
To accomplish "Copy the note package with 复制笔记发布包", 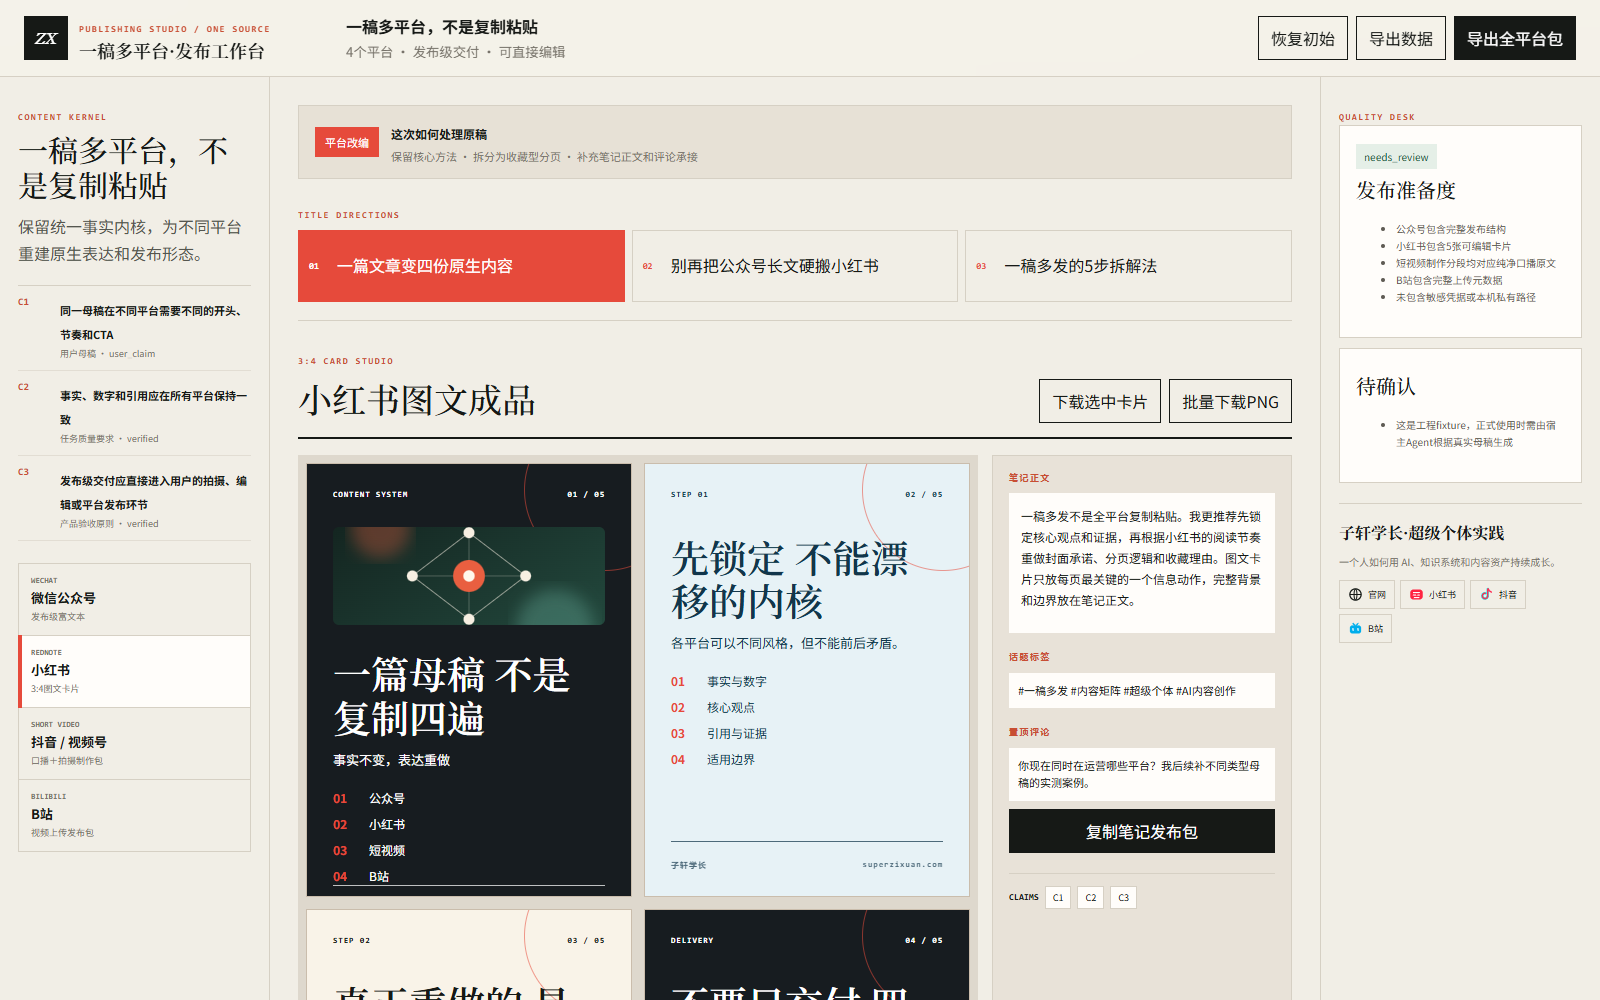I will coord(1142,831).
